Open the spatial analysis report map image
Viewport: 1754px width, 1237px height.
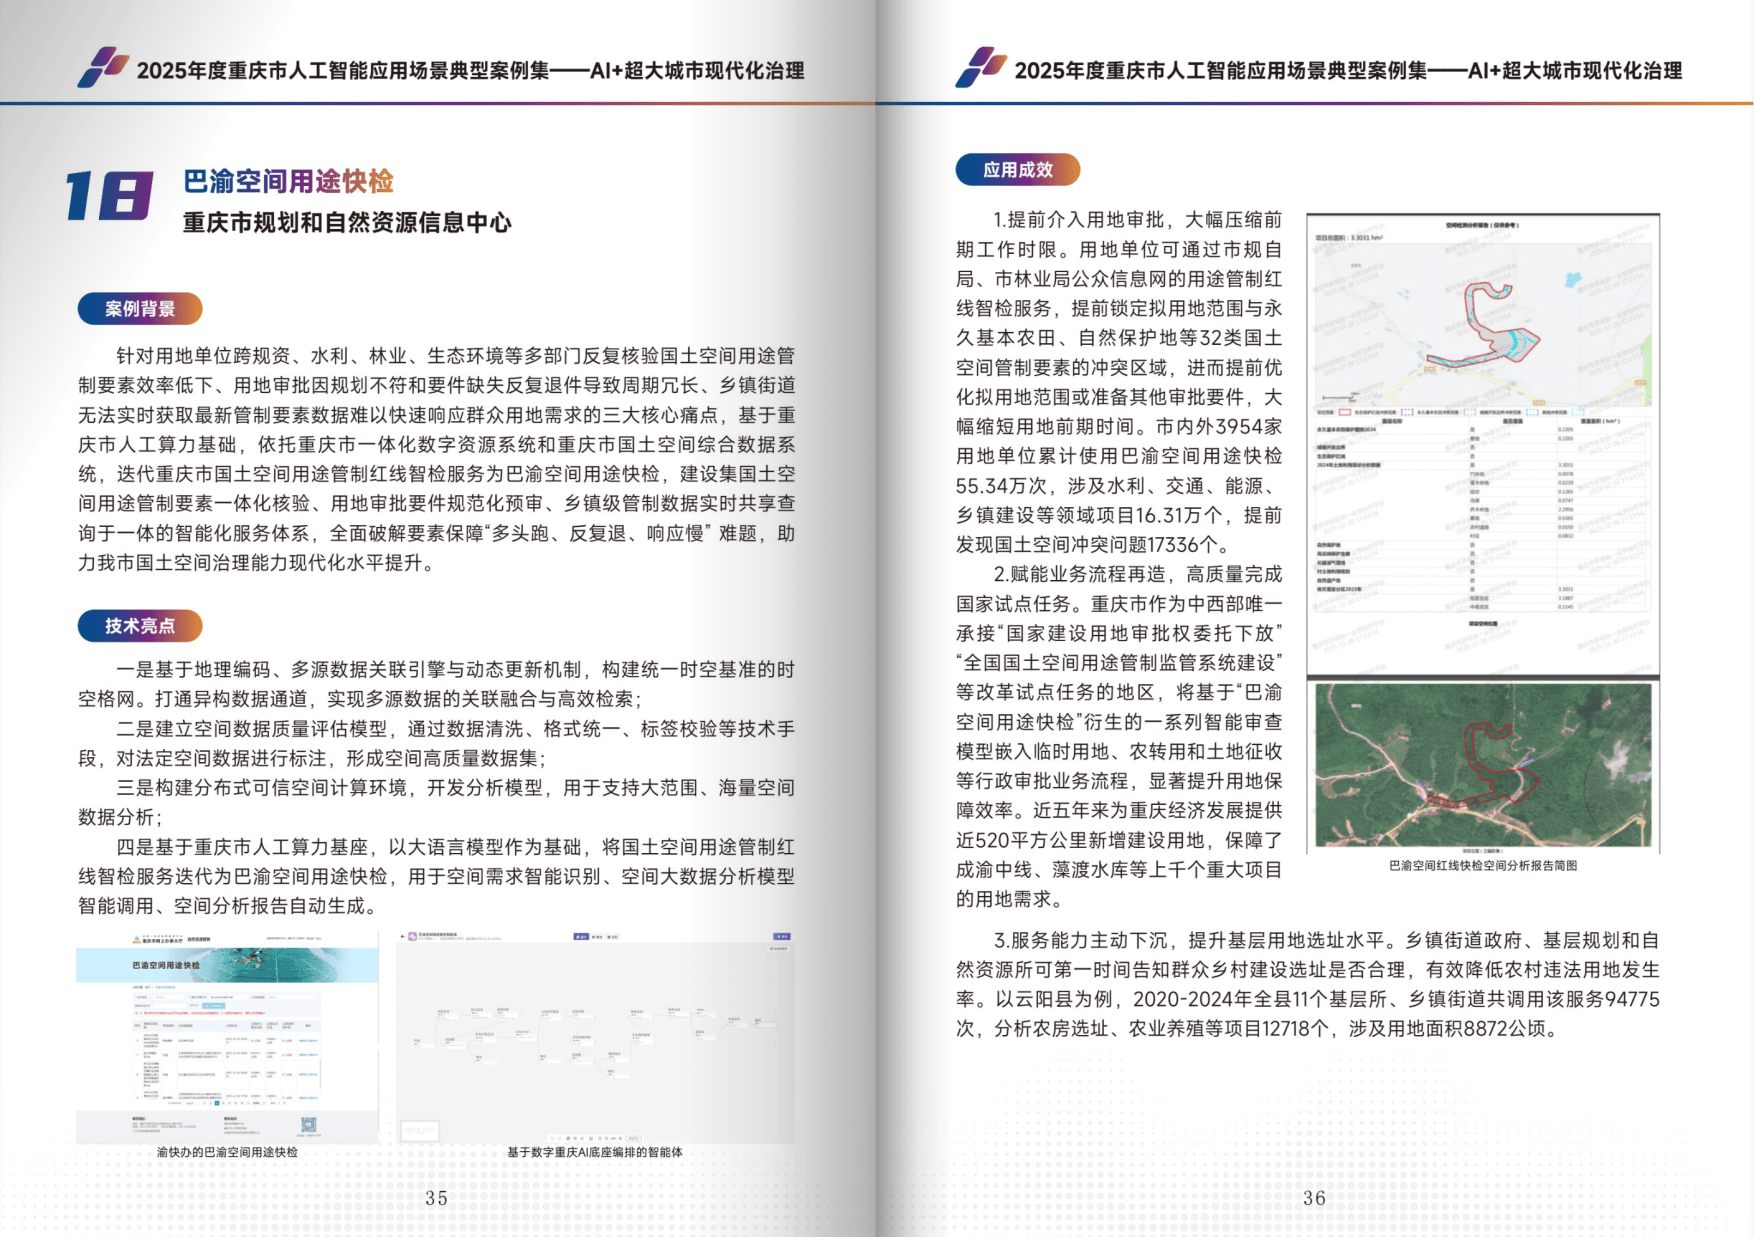[x=1482, y=443]
